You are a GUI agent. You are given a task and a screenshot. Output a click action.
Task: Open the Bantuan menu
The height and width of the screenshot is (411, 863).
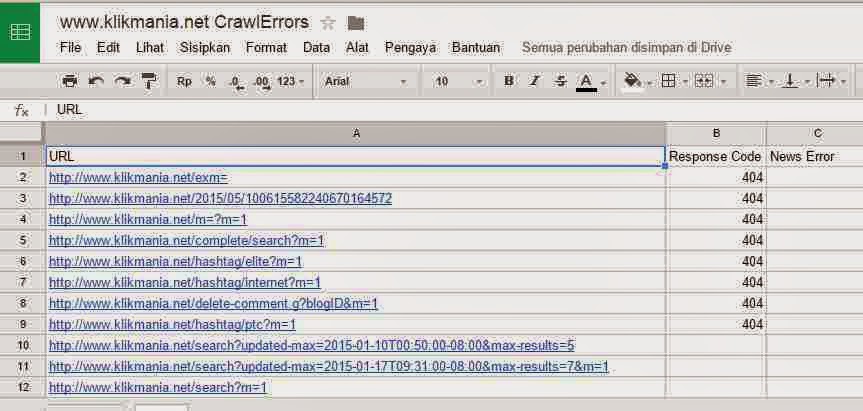(x=476, y=48)
